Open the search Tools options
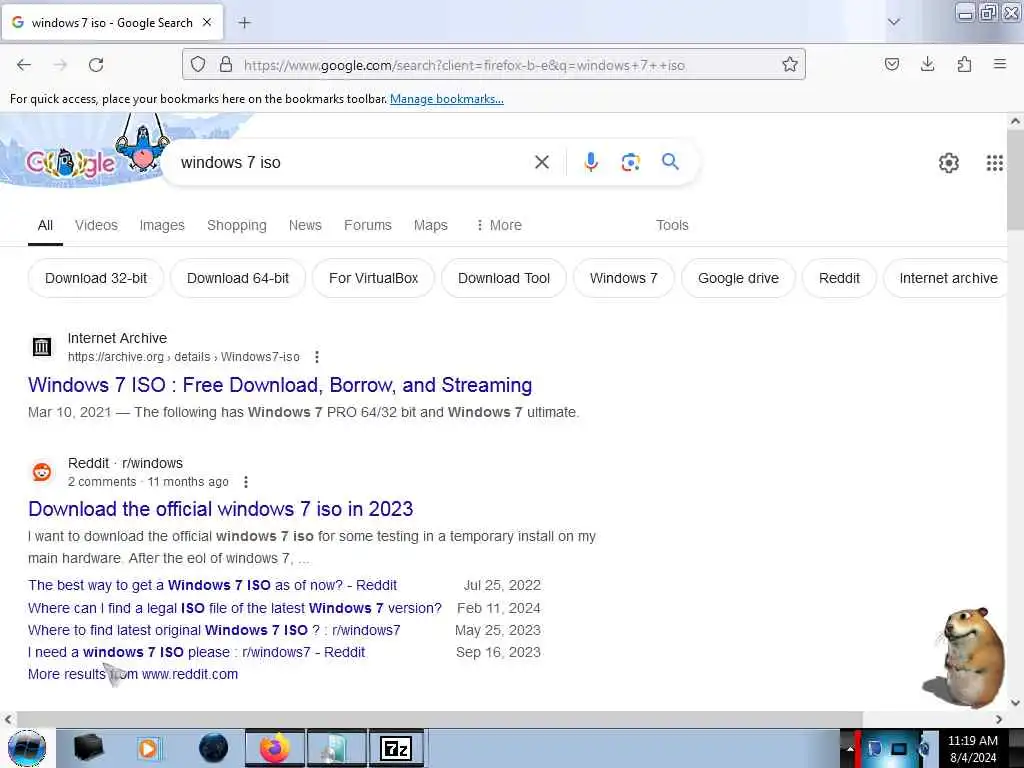Screen dimensions: 1024x768 point(672,225)
